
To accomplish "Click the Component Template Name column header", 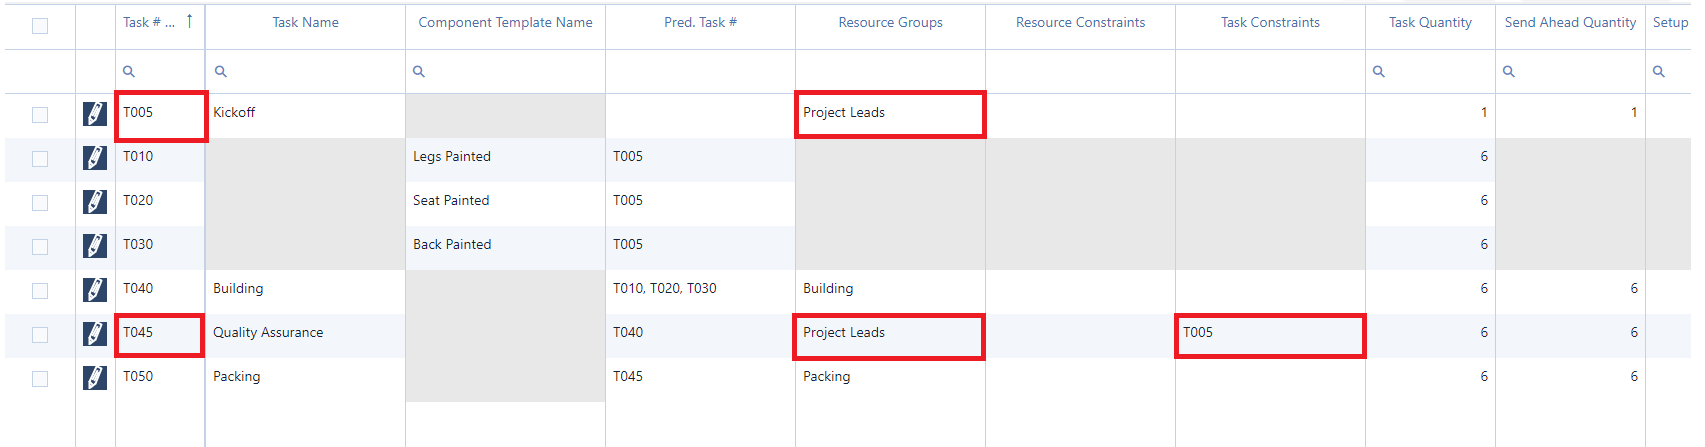I will tap(505, 22).
